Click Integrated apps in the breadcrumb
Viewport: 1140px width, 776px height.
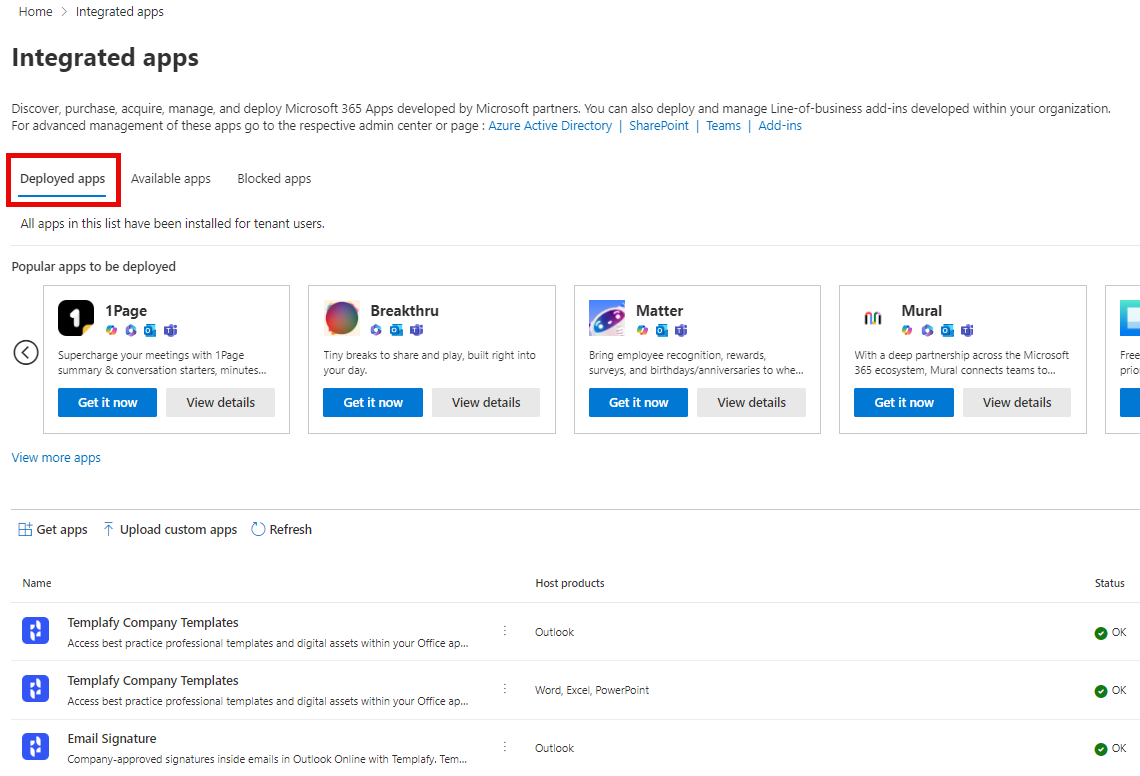tap(120, 12)
